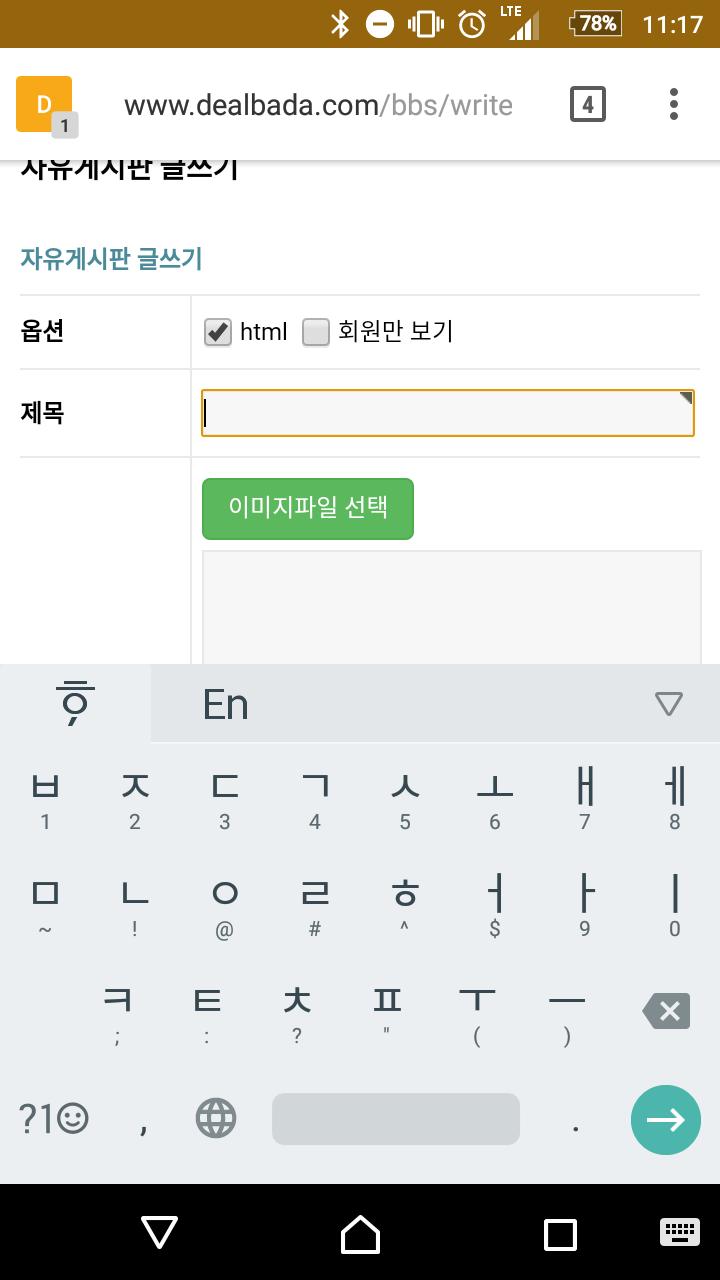Viewport: 720px width, 1280px height.
Task: Open the keyboard switcher icon in navigation bar
Action: 680,1232
